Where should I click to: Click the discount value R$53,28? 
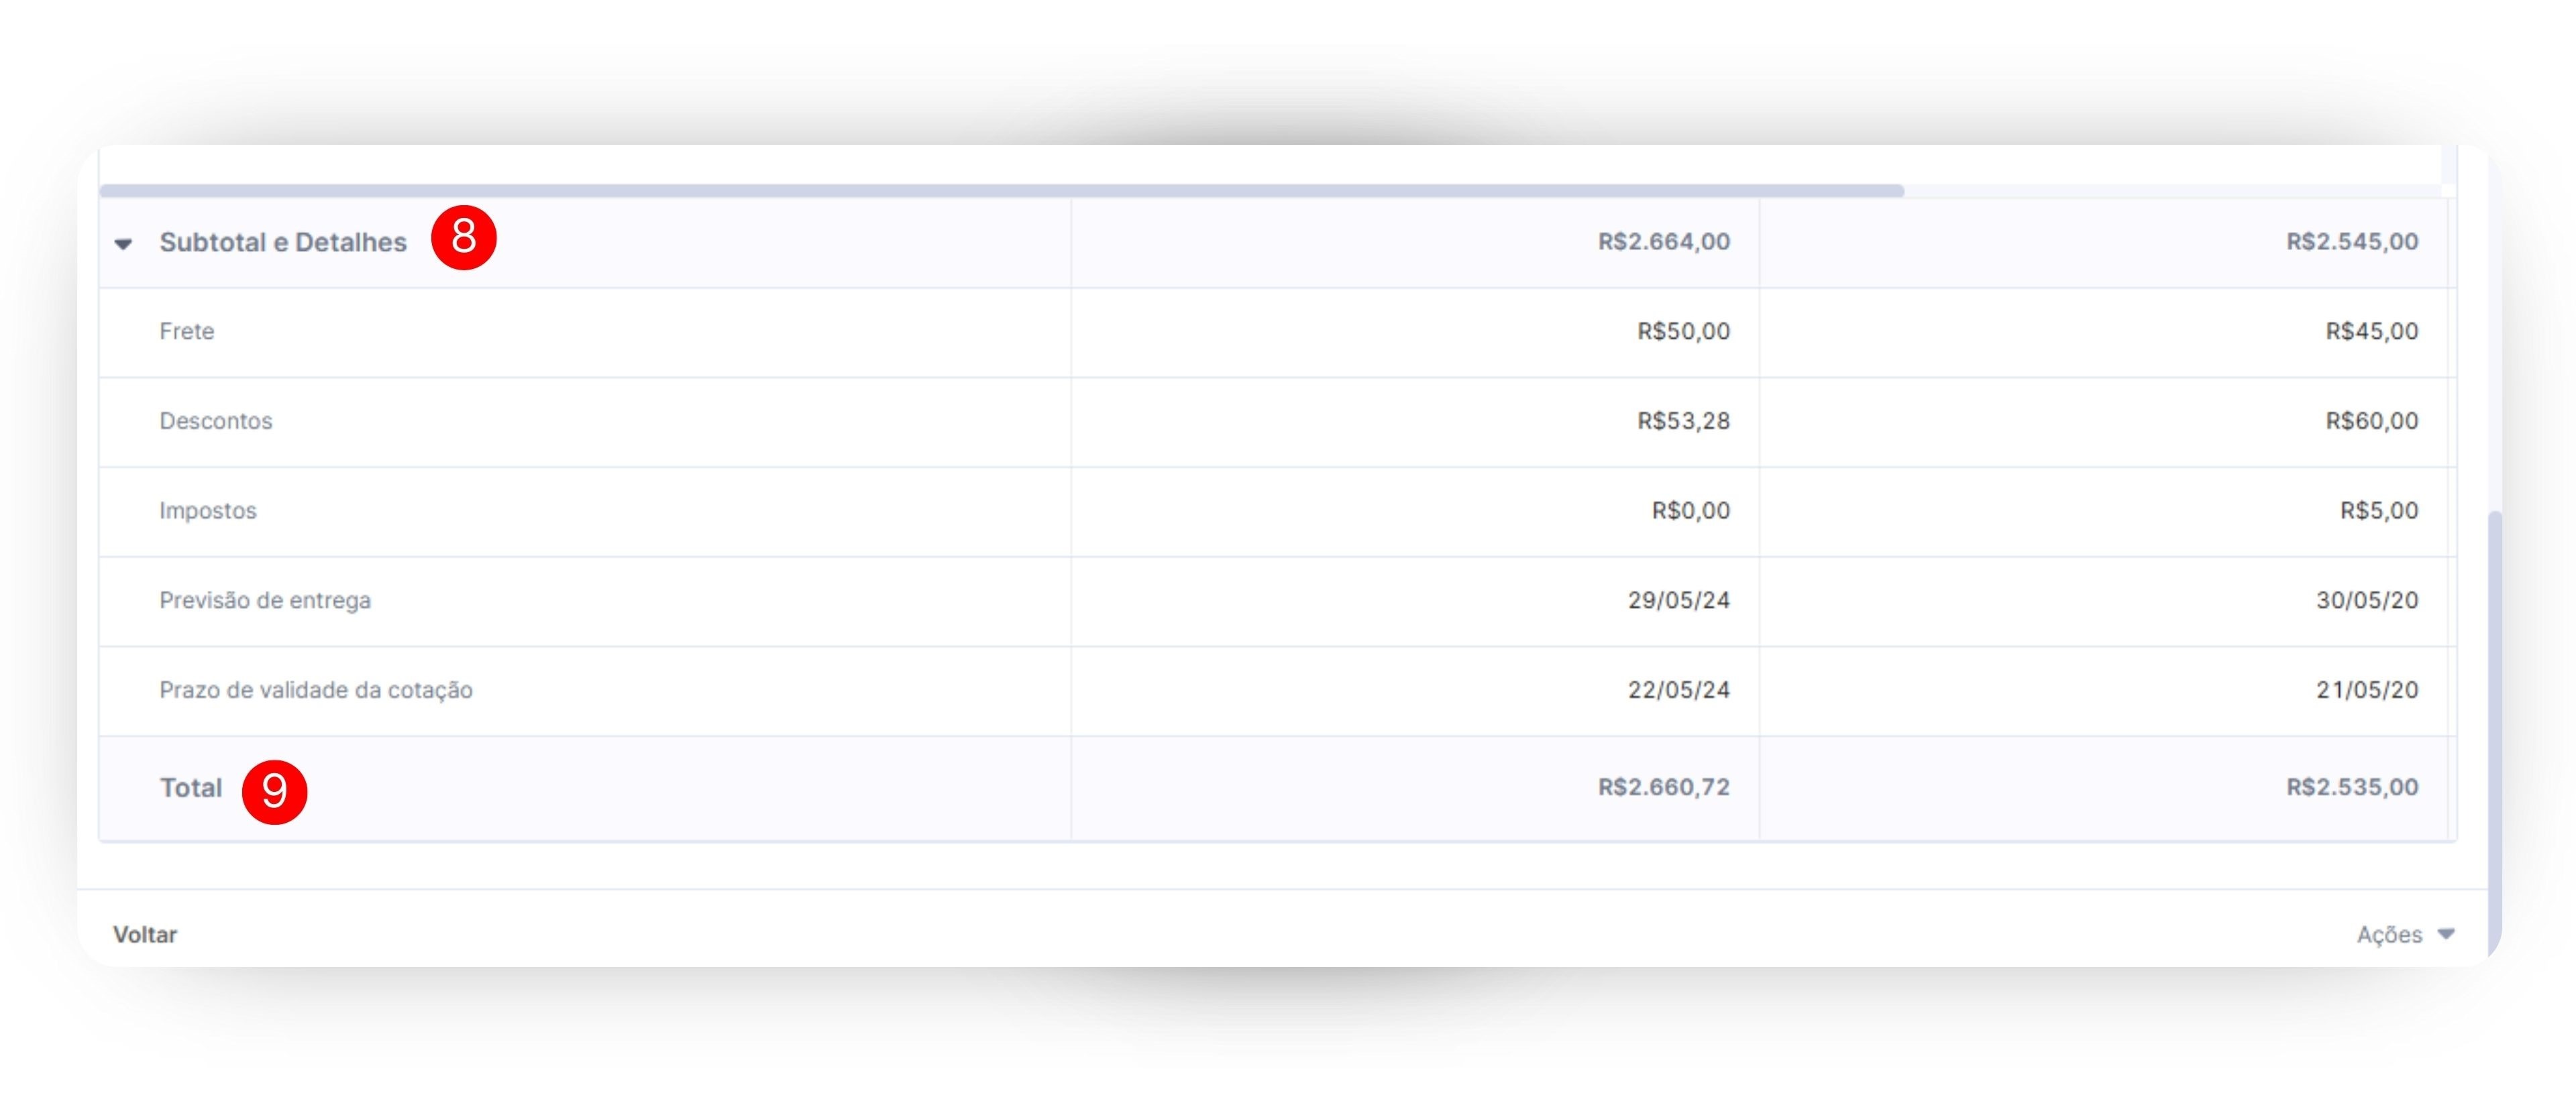point(1683,421)
